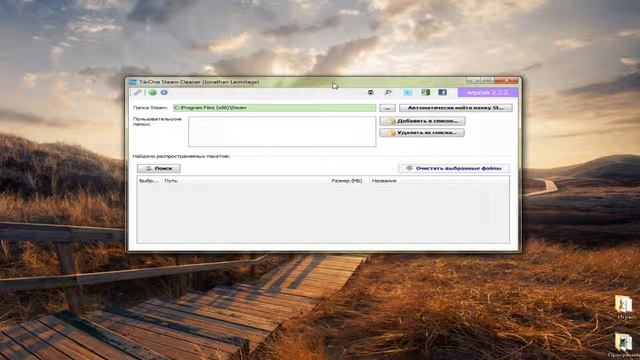Start scan with the 'Поиск' button
Viewport: 640px width, 360px height.
pos(159,169)
